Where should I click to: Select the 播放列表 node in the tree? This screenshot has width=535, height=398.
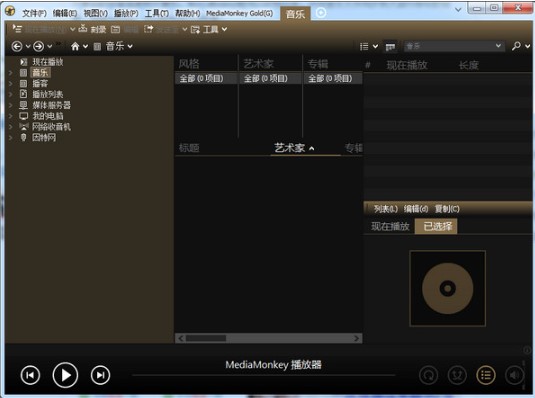48,95
